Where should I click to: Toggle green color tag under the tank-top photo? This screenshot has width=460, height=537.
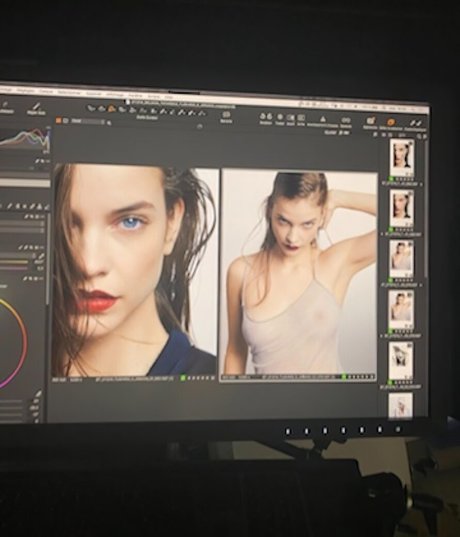pyautogui.click(x=345, y=377)
